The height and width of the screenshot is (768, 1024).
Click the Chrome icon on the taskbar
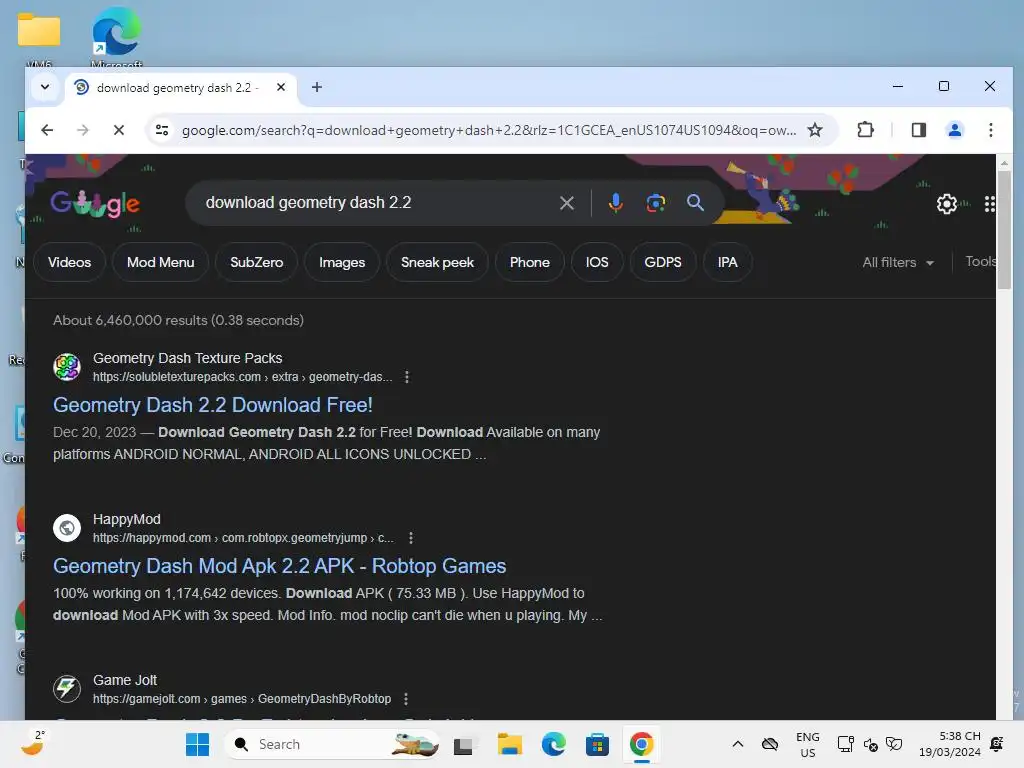pyautogui.click(x=641, y=744)
